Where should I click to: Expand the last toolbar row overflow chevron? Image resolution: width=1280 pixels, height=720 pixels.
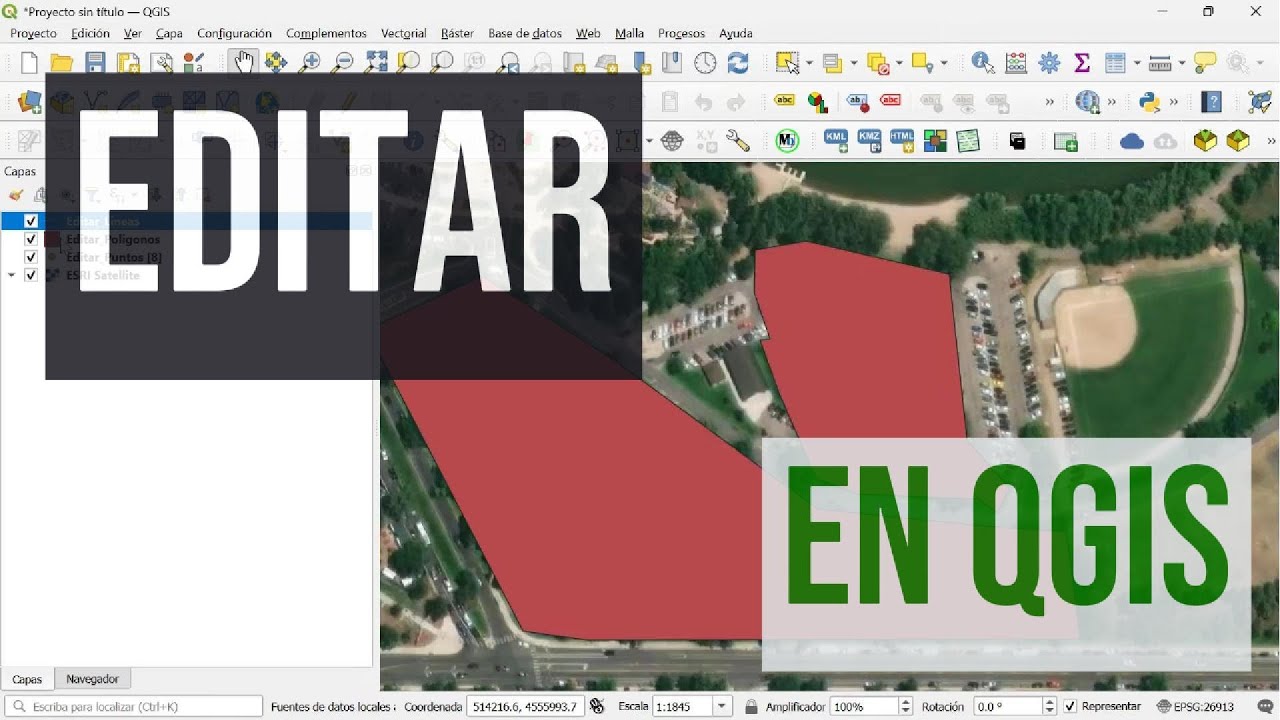(1271, 141)
